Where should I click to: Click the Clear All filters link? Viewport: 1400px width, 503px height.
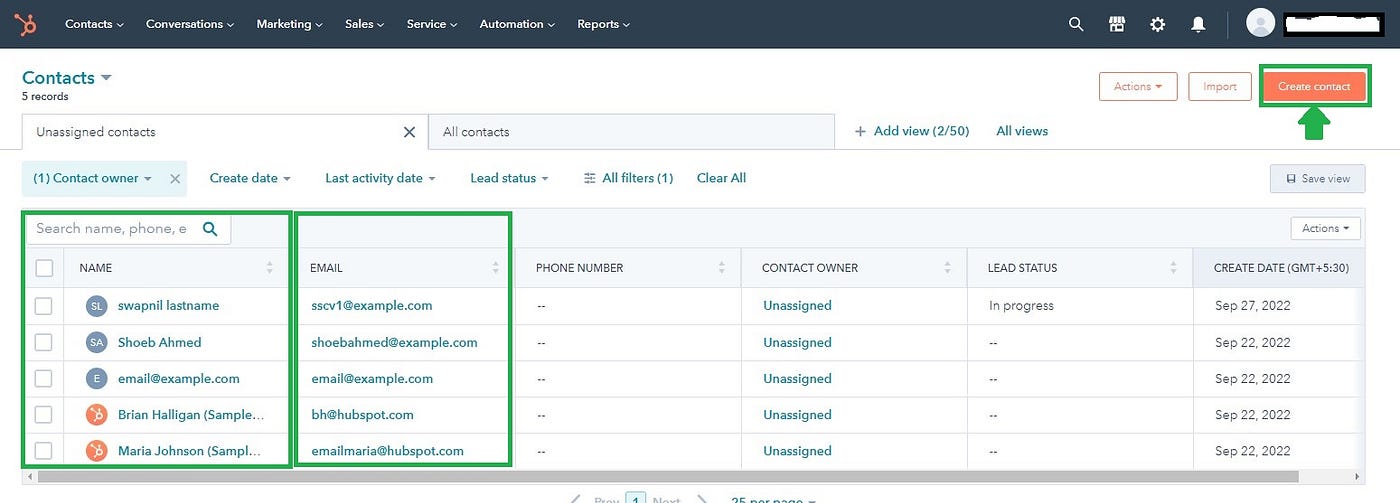pos(721,178)
